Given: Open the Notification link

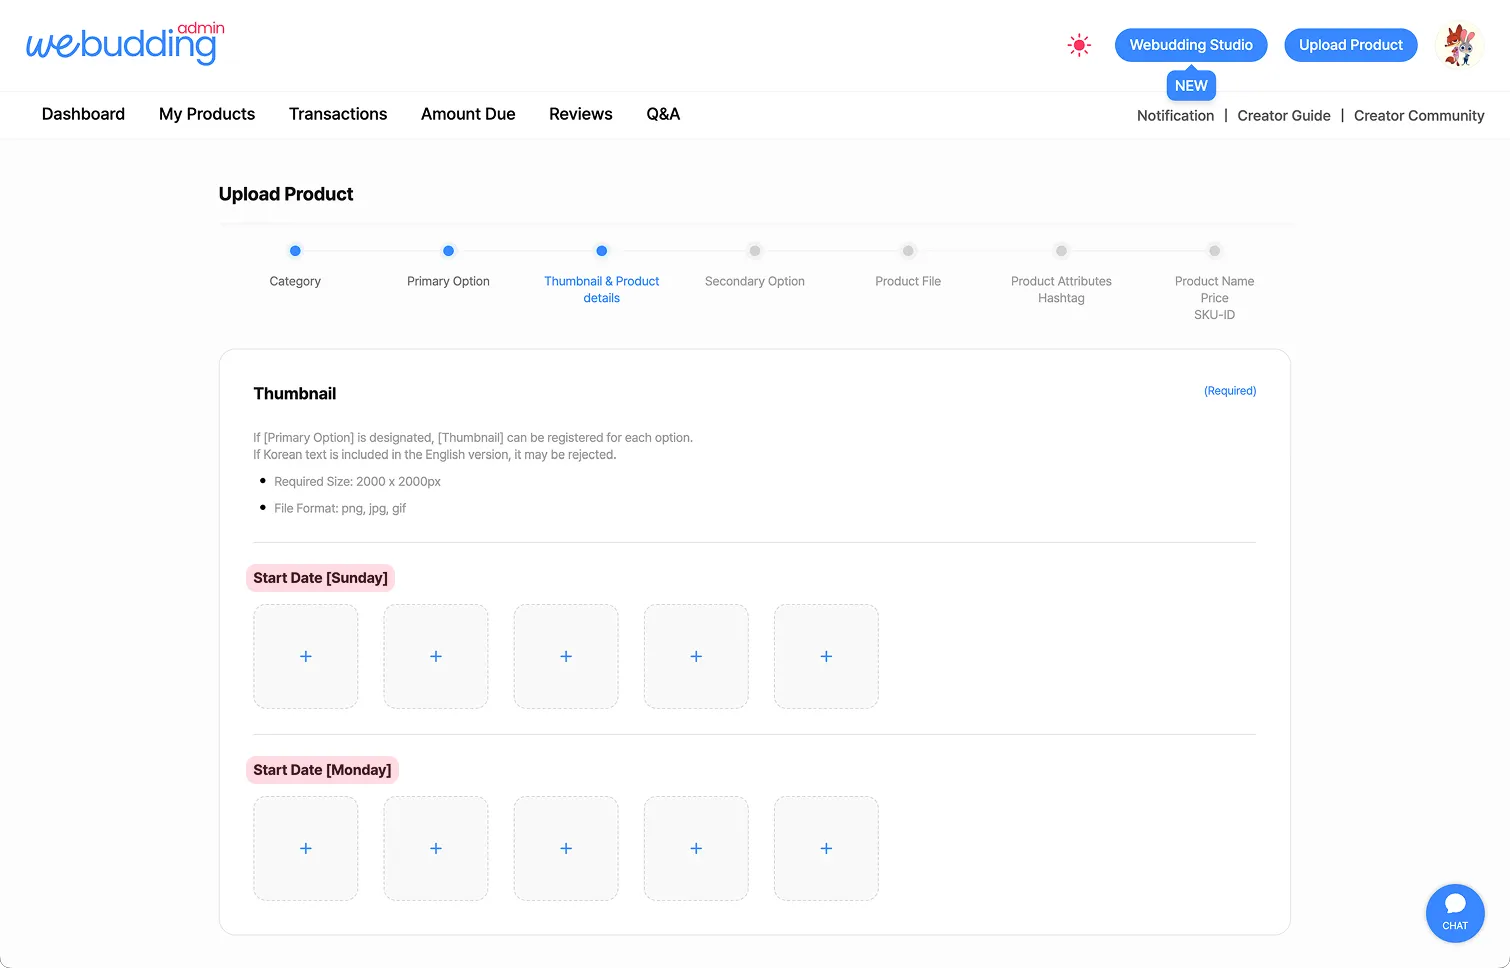Looking at the screenshot, I should 1175,116.
